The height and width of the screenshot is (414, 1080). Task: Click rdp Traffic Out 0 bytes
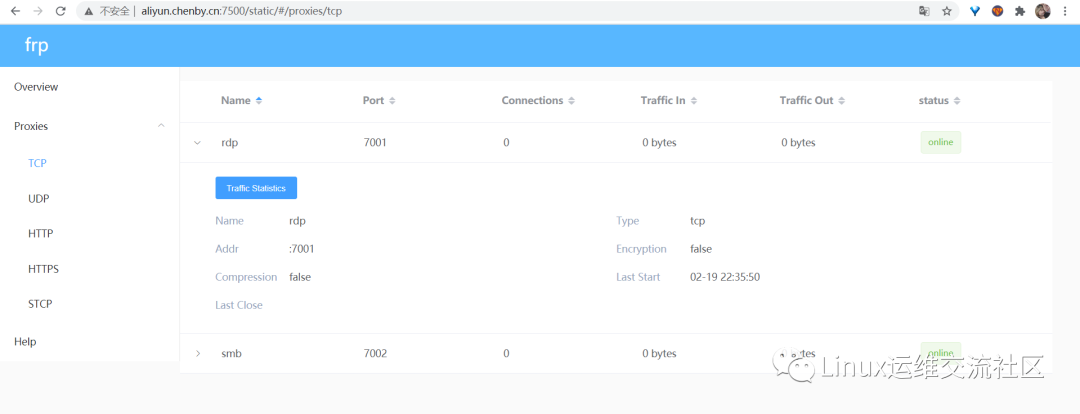pos(798,143)
